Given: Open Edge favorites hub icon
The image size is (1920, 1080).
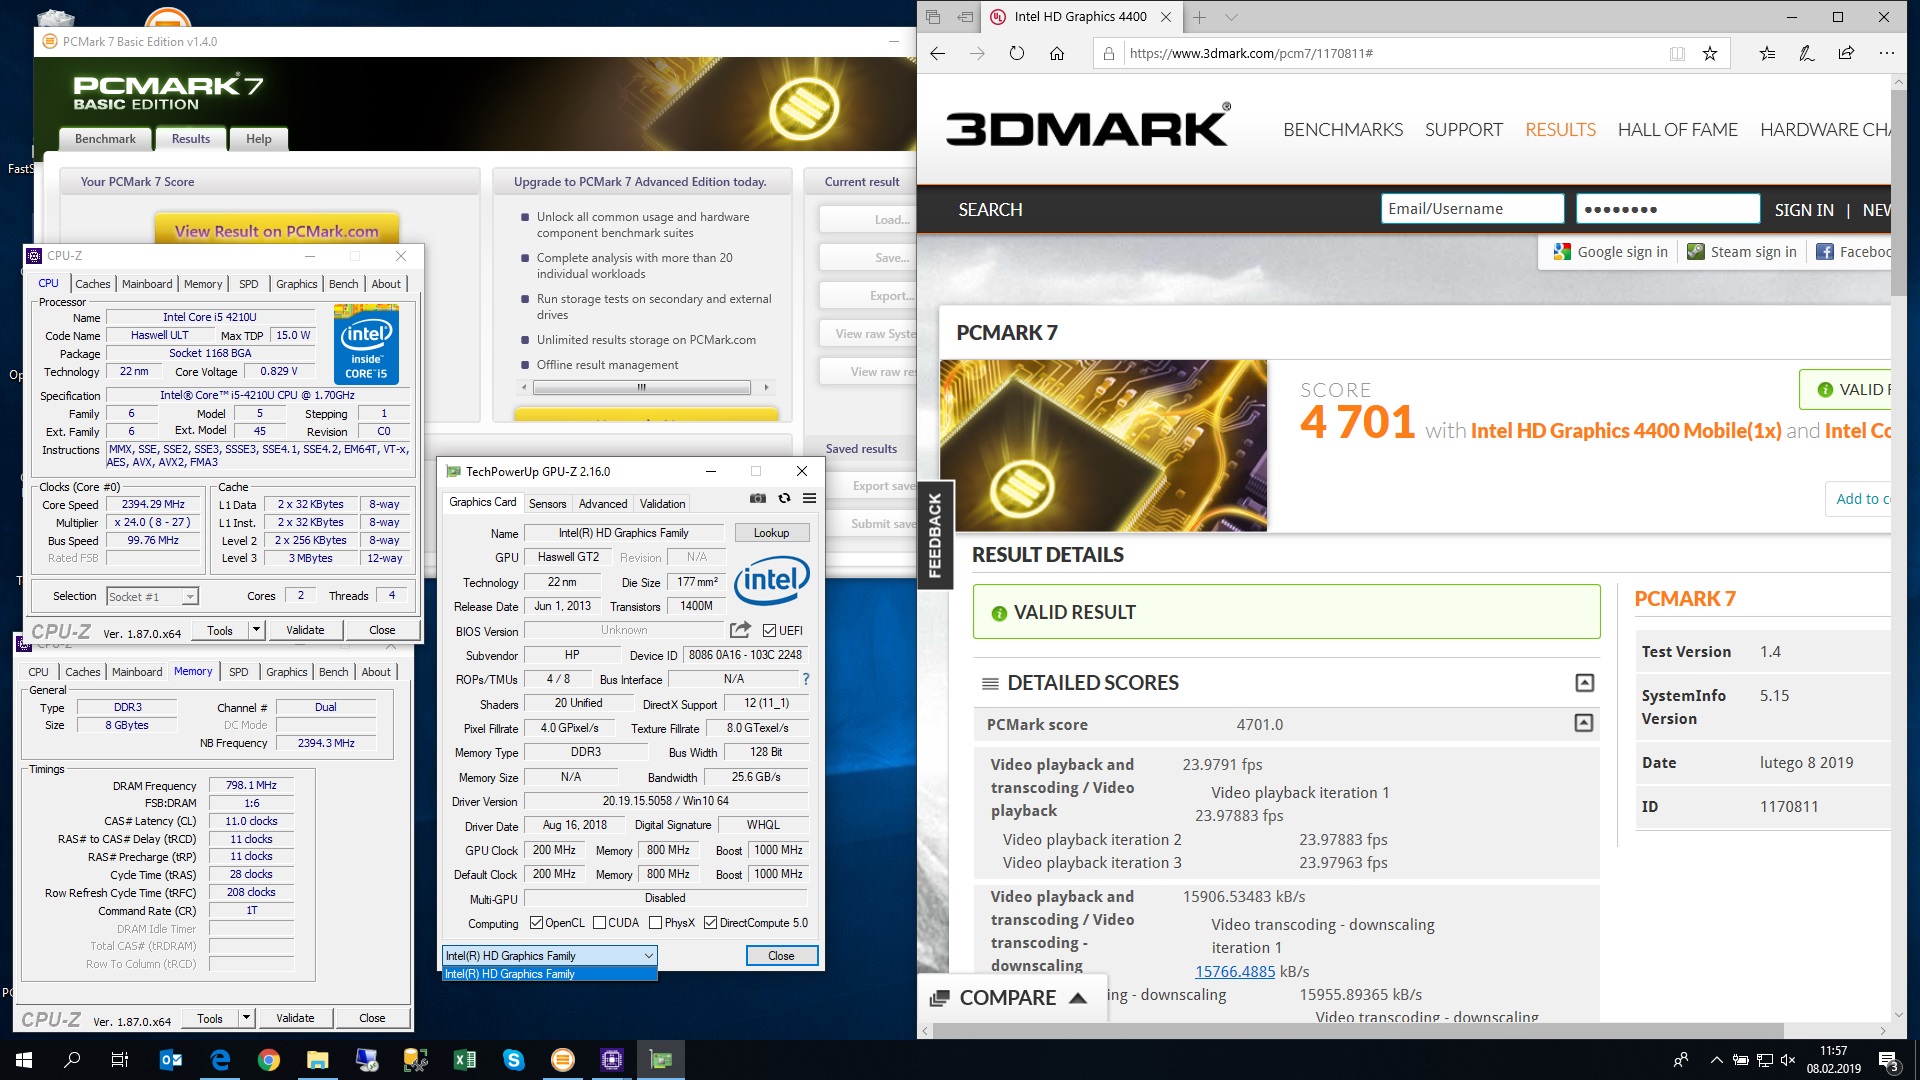Looking at the screenshot, I should 1768,54.
